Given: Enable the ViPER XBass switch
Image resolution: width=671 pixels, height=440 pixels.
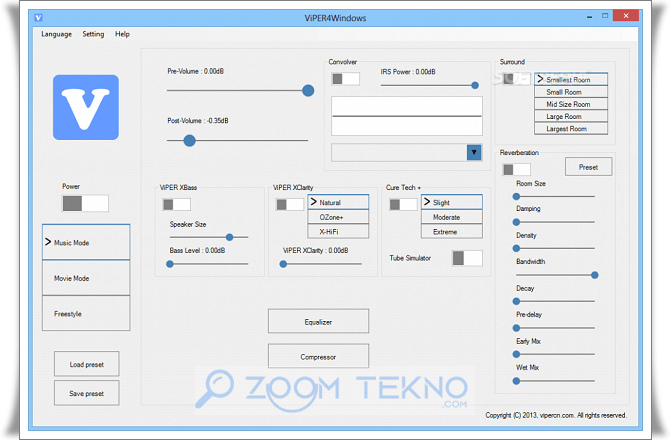Looking at the screenshot, I should (177, 205).
